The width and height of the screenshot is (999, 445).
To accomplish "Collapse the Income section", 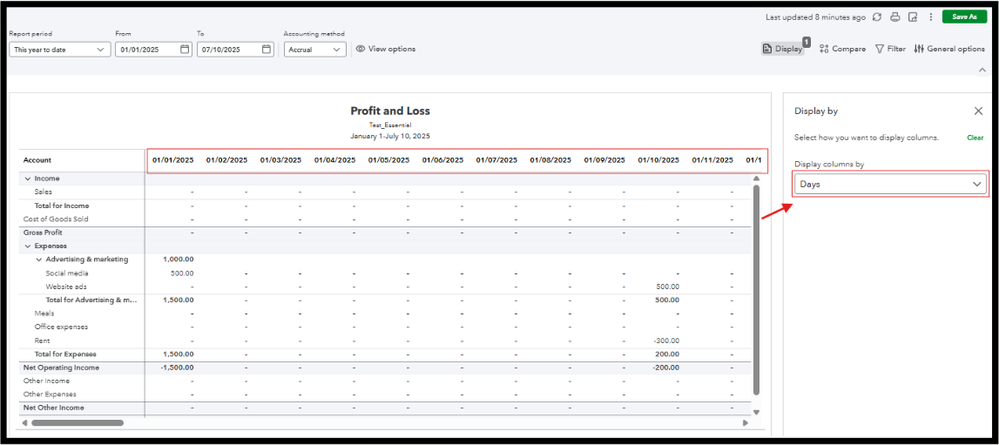I will point(28,179).
